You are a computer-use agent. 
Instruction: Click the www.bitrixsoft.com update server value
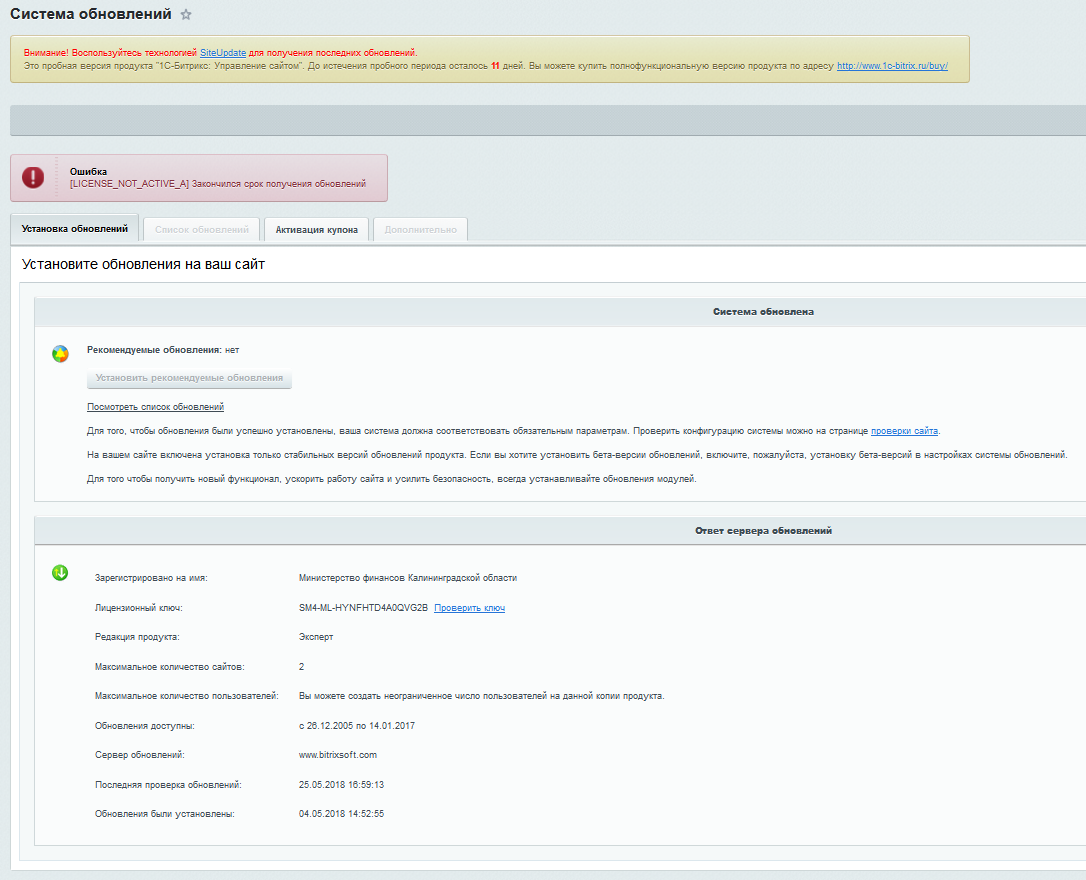(x=338, y=755)
